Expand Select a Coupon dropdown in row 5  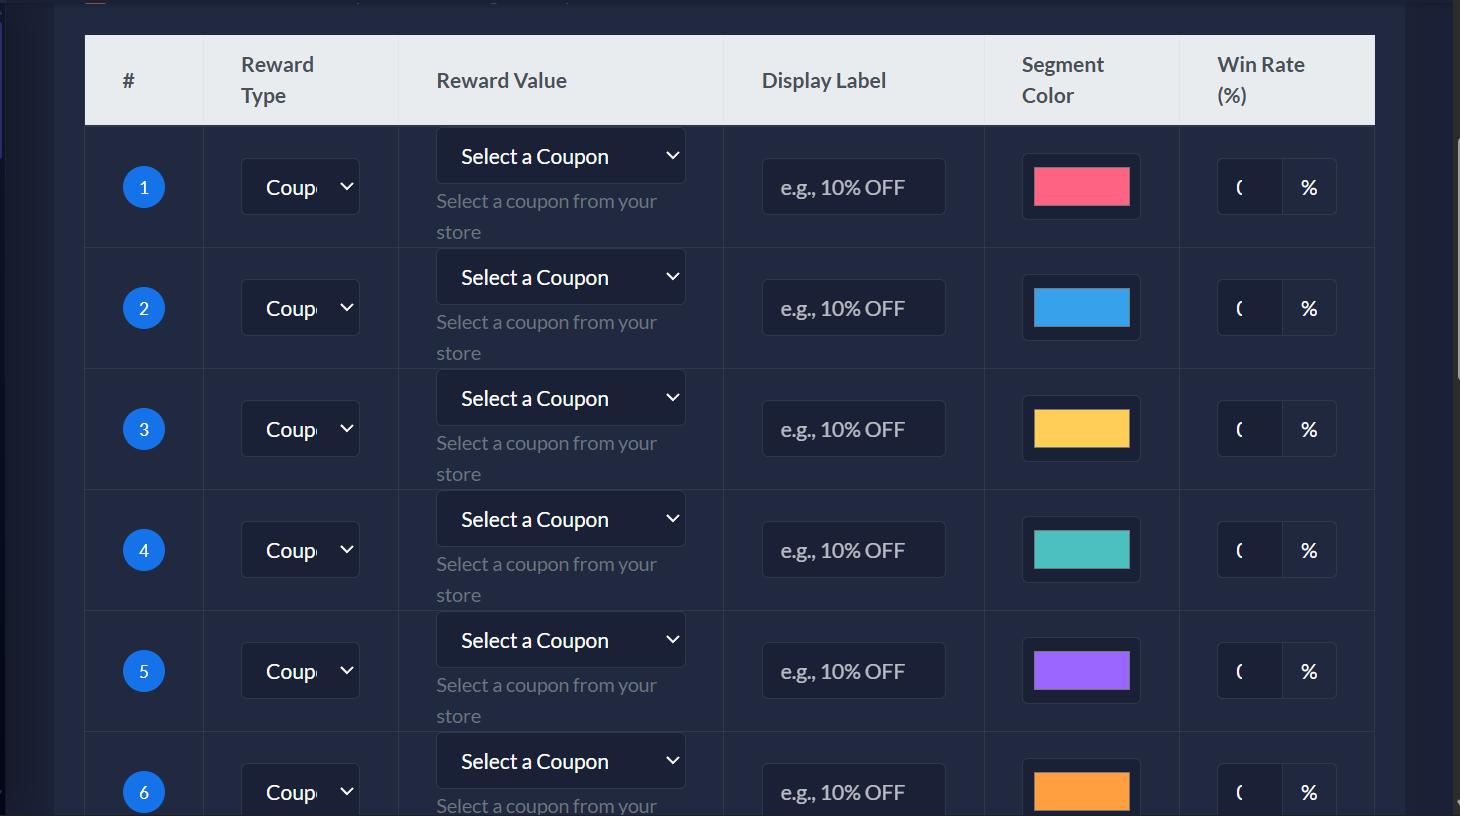[x=560, y=640]
